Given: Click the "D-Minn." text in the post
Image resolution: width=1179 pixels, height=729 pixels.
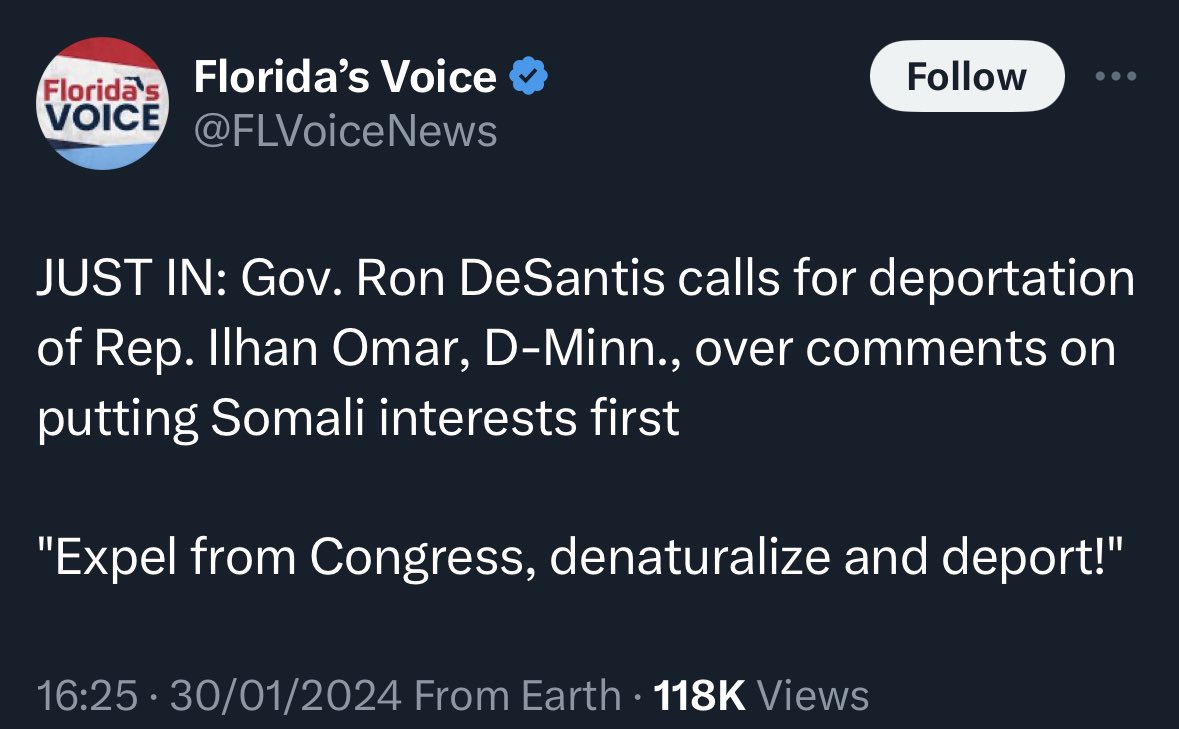Looking at the screenshot, I should tap(597, 350).
